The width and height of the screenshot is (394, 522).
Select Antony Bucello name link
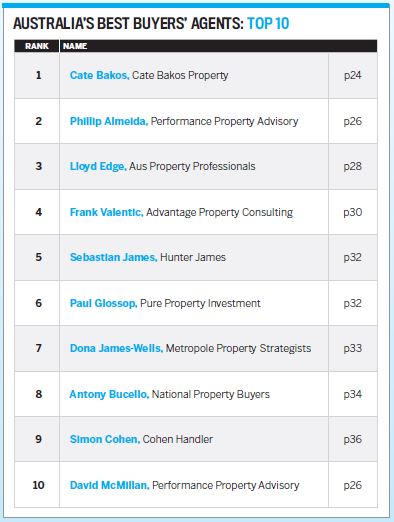tap(109, 394)
